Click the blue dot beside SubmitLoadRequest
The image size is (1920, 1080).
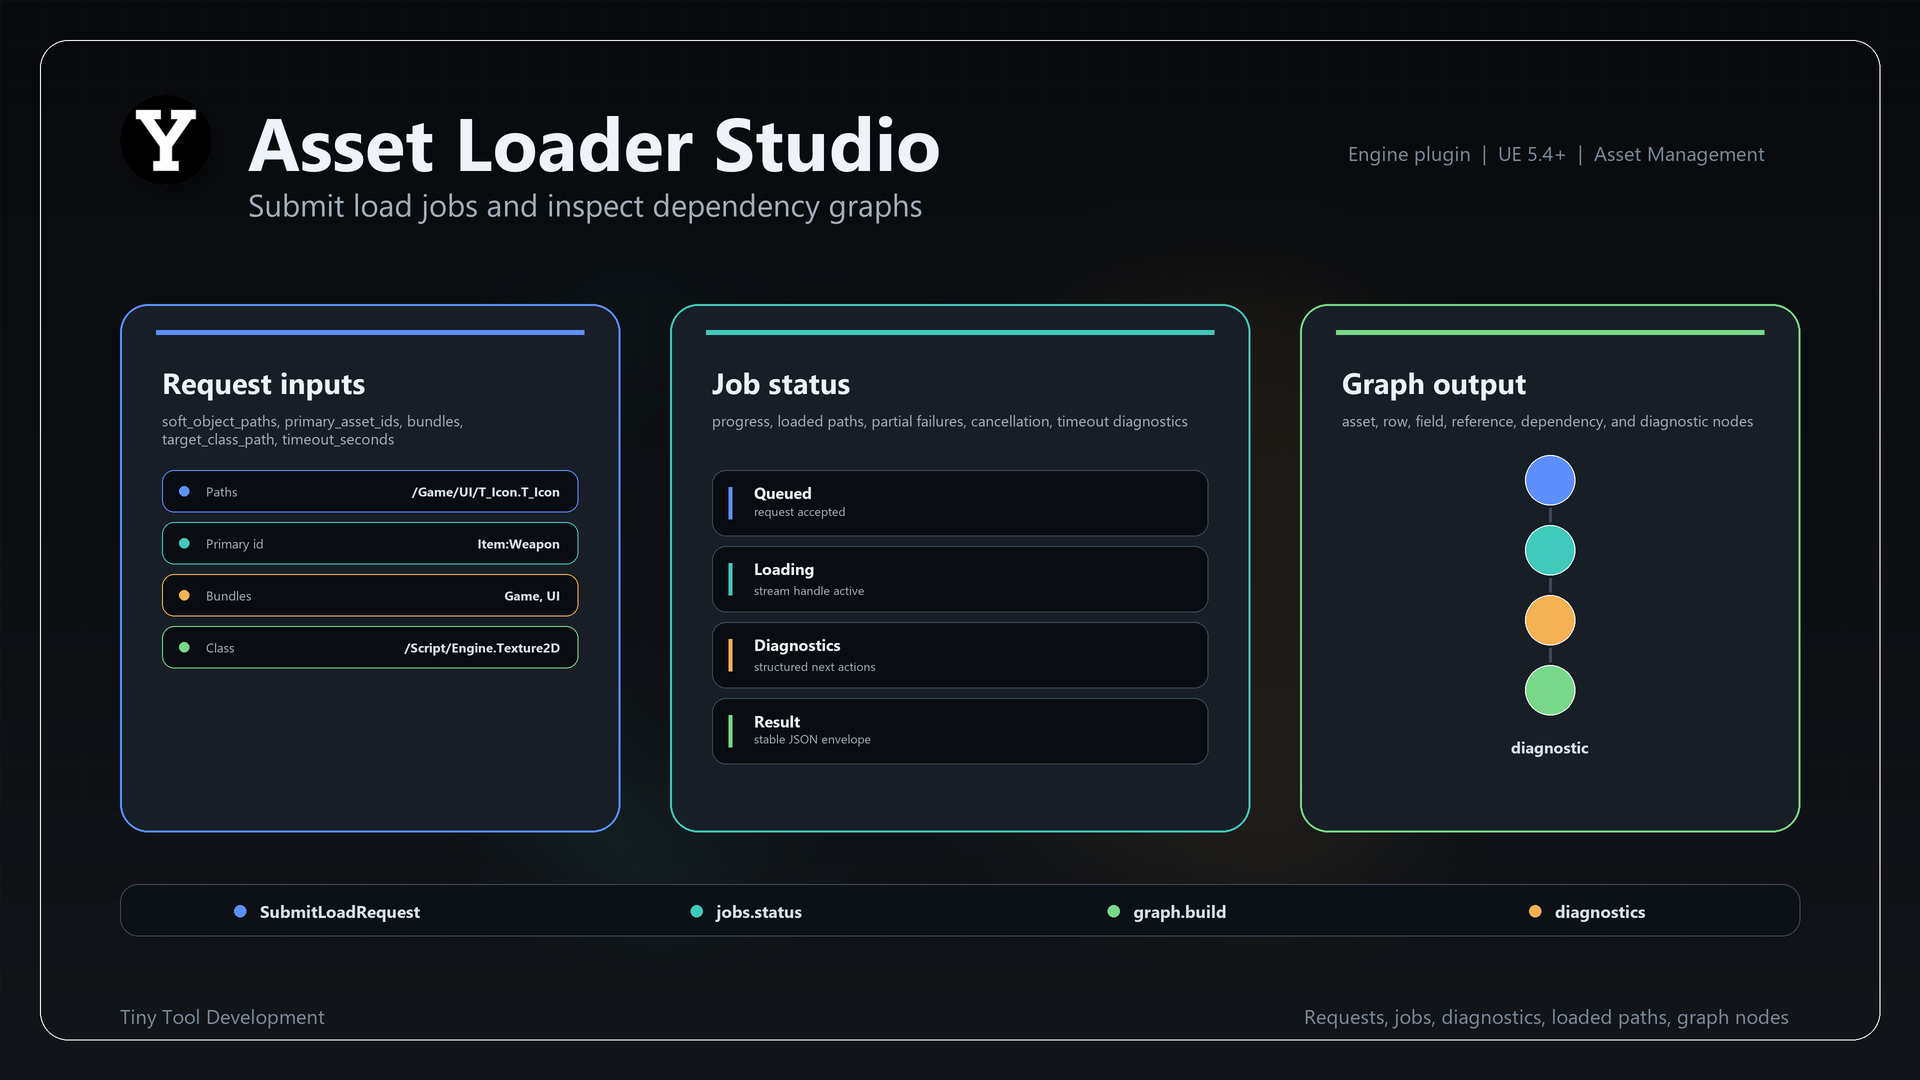[240, 911]
